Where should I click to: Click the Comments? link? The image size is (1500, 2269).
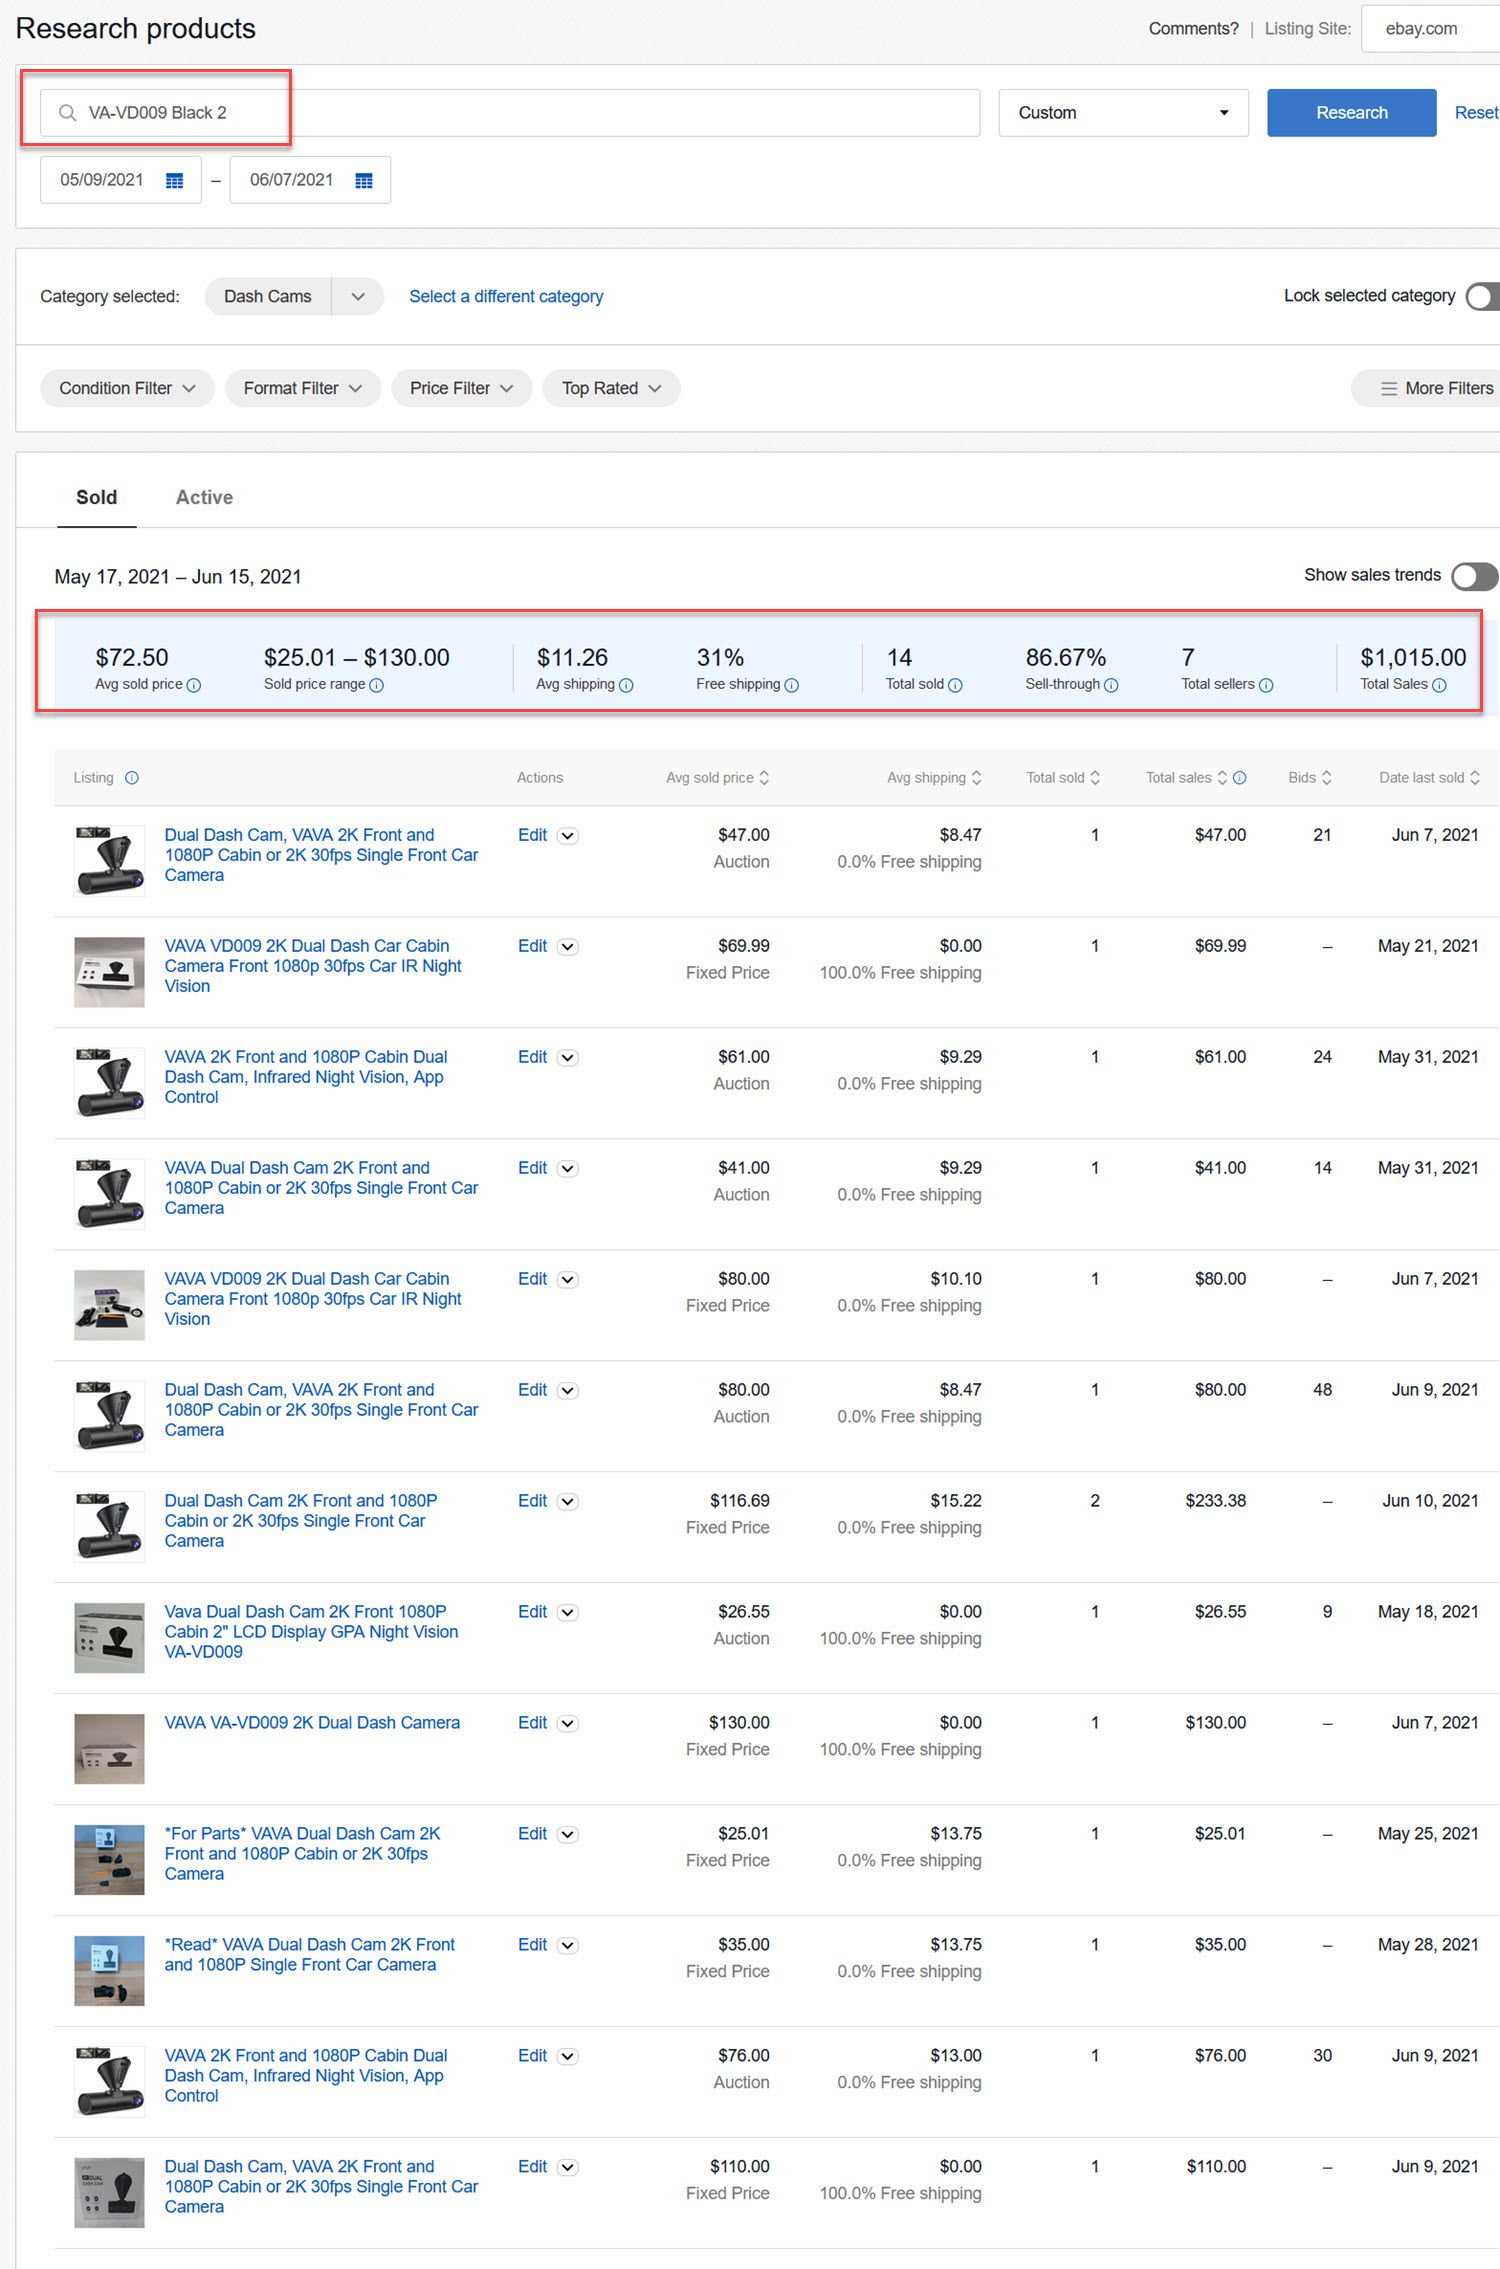(x=1193, y=29)
